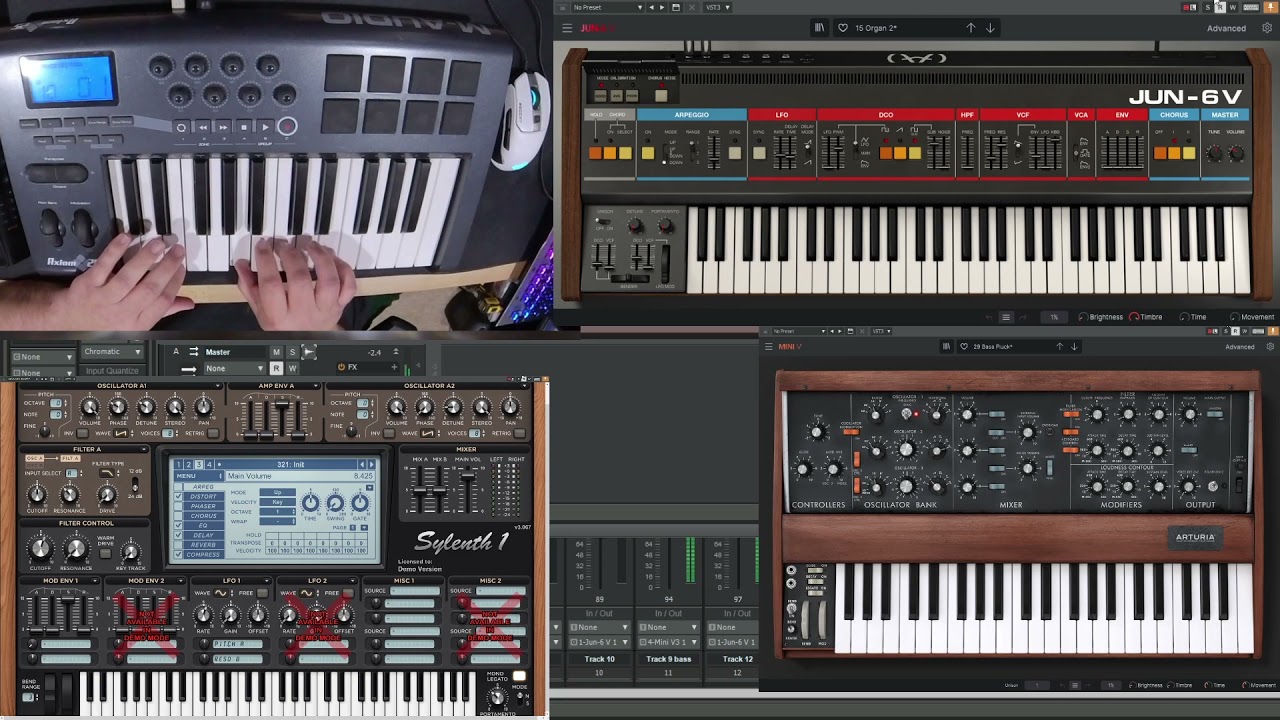Click Sylenth1 previous preset arrow
The width and height of the screenshot is (1280, 720).
(x=362, y=464)
